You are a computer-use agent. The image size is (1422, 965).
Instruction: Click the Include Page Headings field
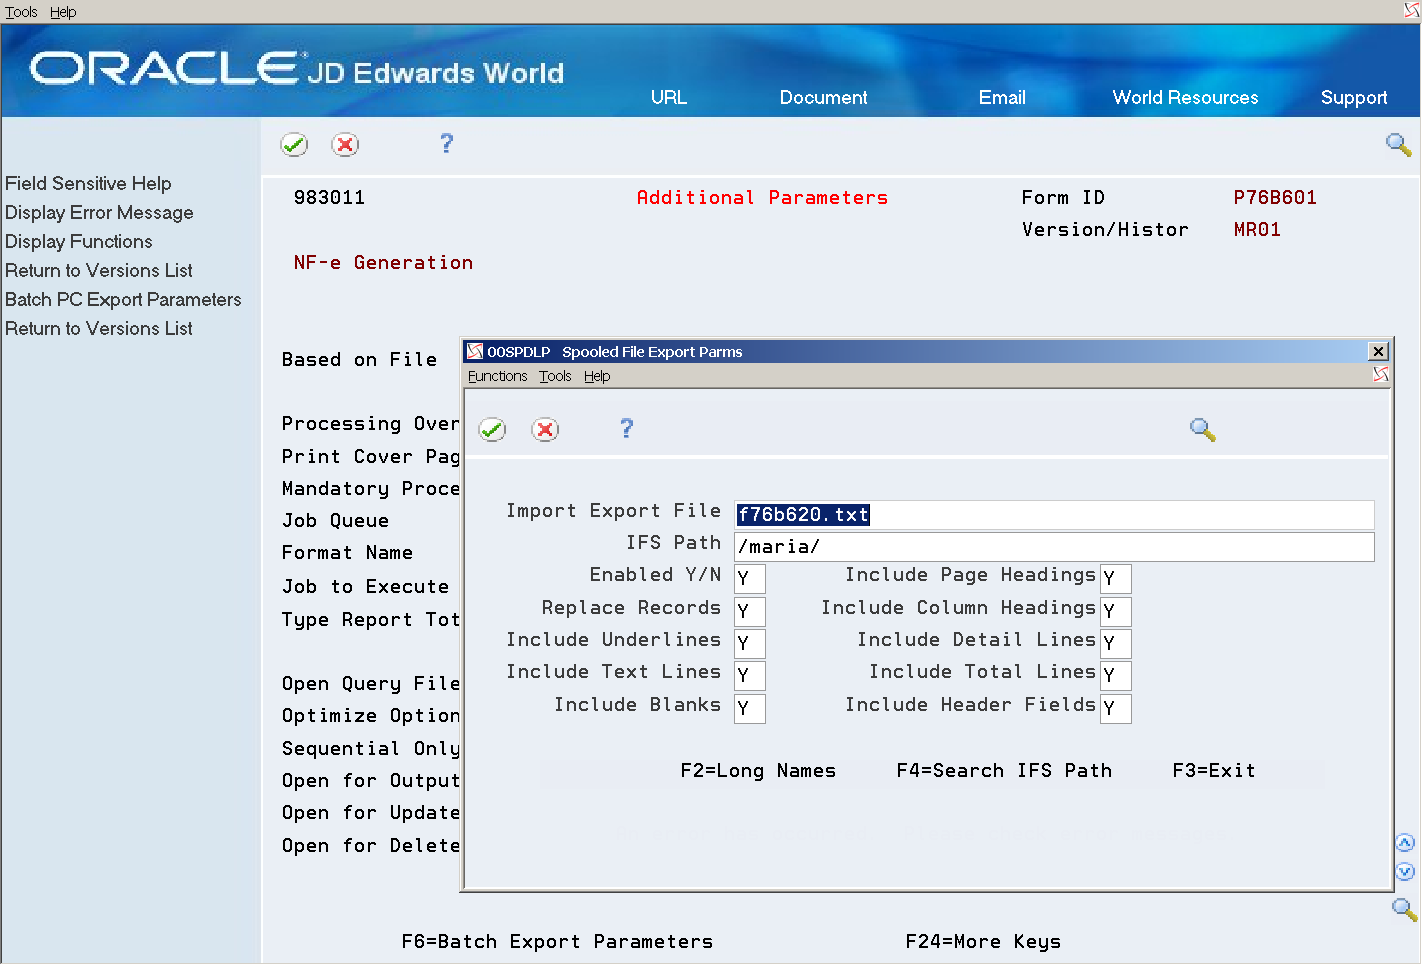pos(1116,578)
